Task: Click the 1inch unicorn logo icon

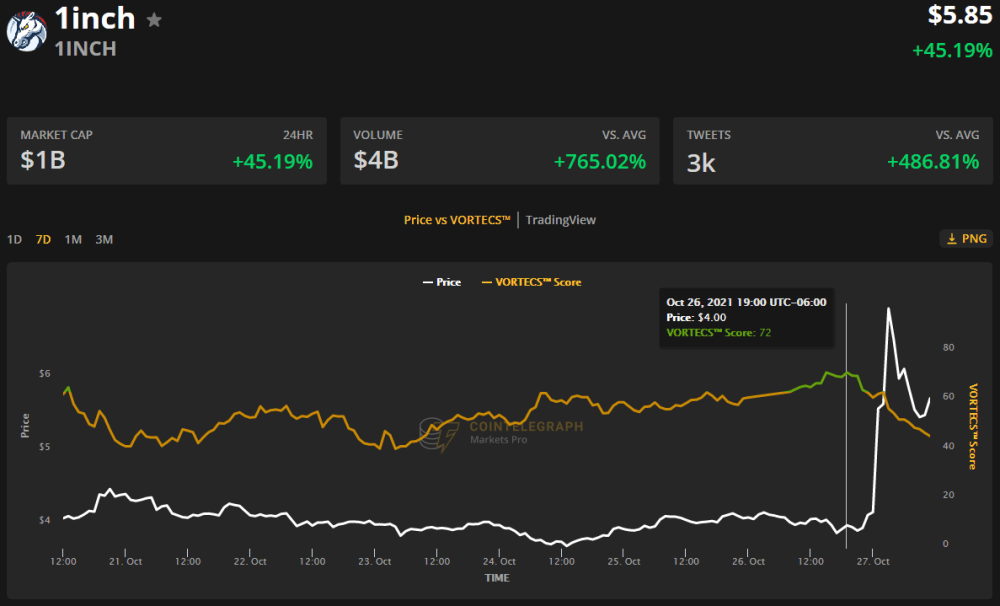Action: point(27,31)
